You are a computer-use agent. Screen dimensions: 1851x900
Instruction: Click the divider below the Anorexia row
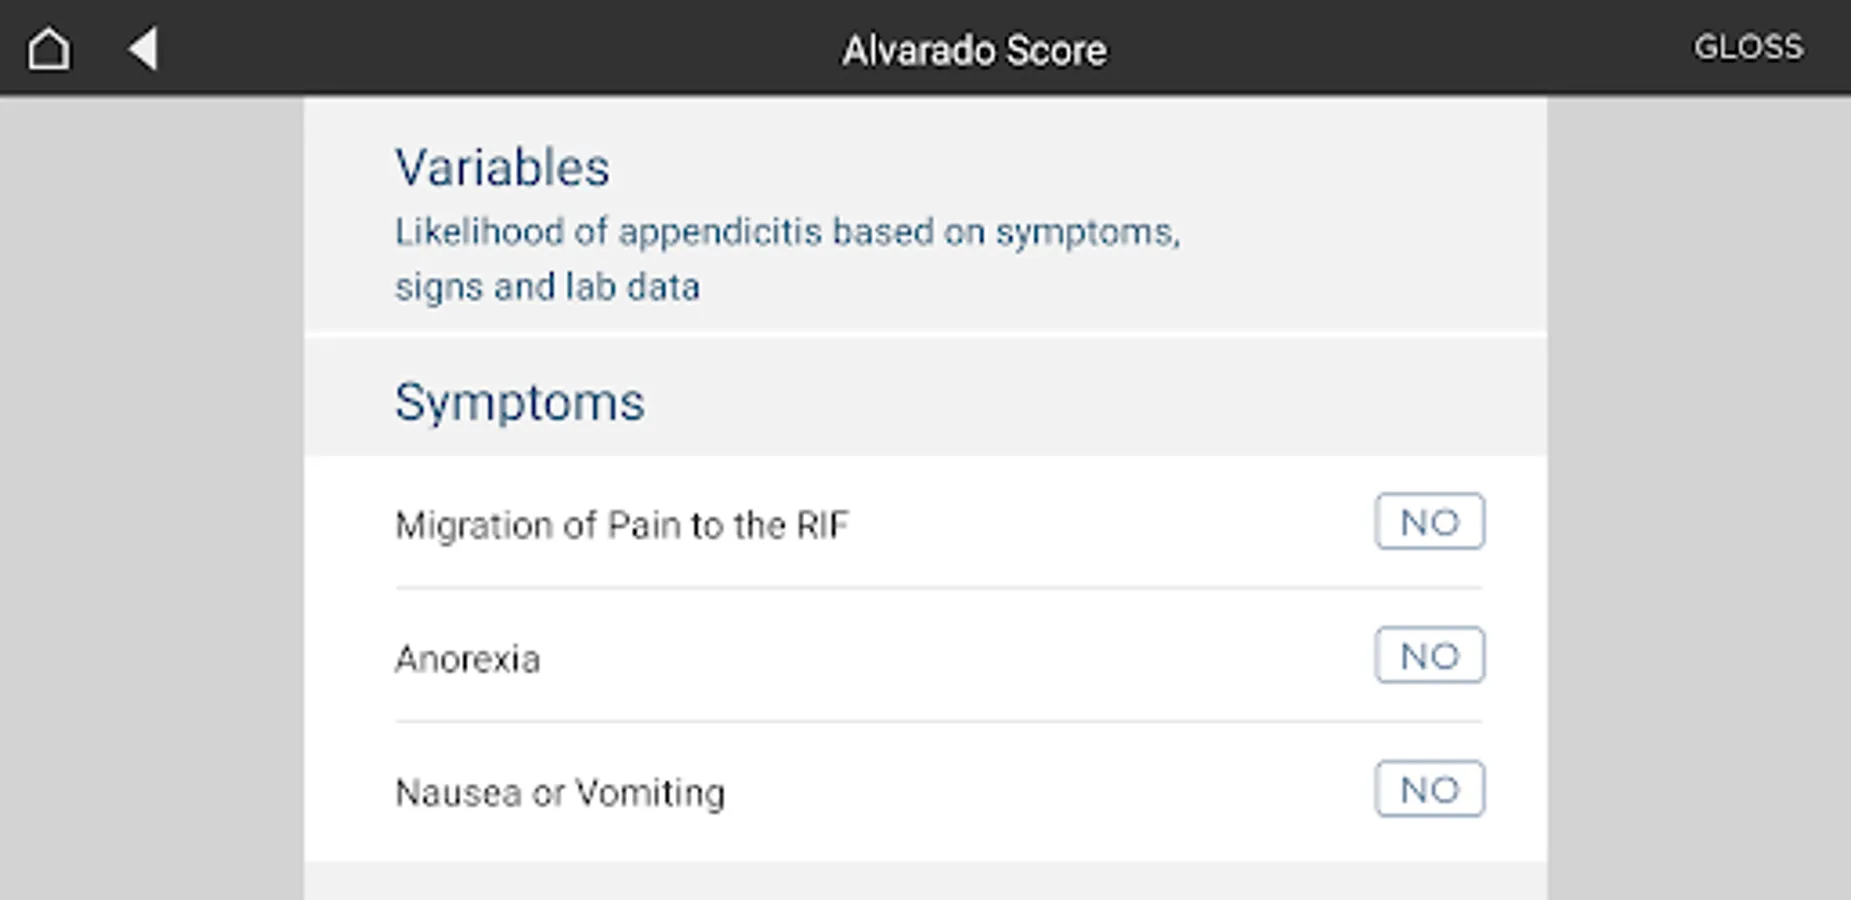938,722
